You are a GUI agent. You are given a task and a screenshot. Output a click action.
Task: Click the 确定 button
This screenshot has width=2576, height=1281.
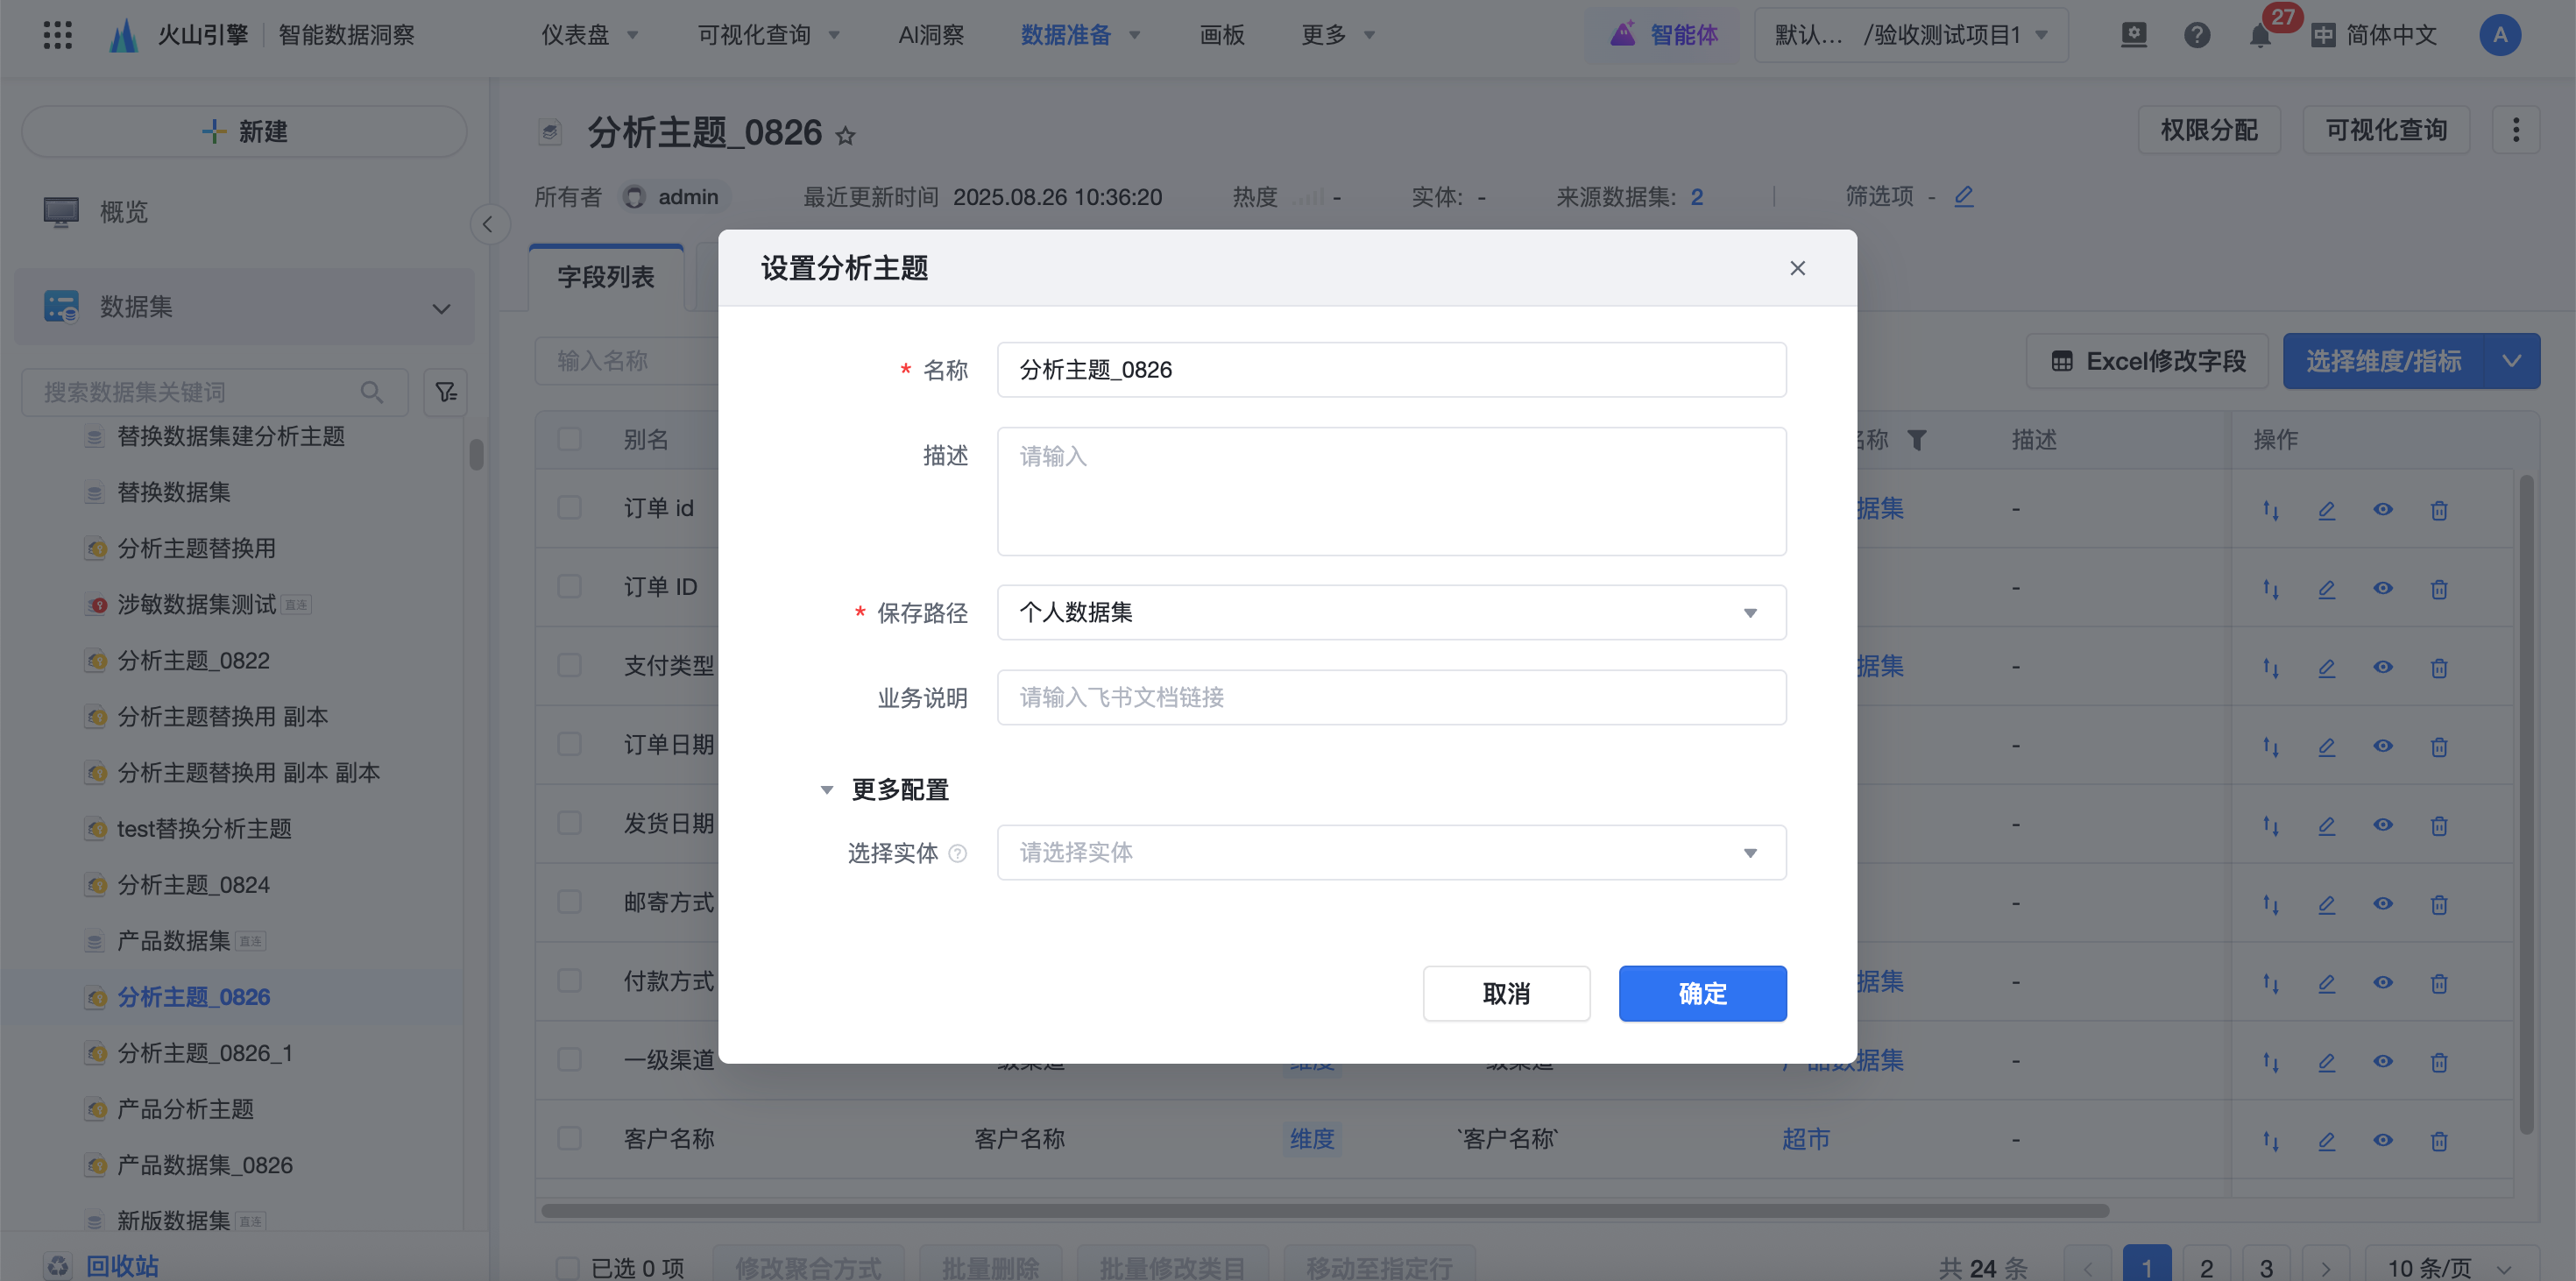(1702, 993)
